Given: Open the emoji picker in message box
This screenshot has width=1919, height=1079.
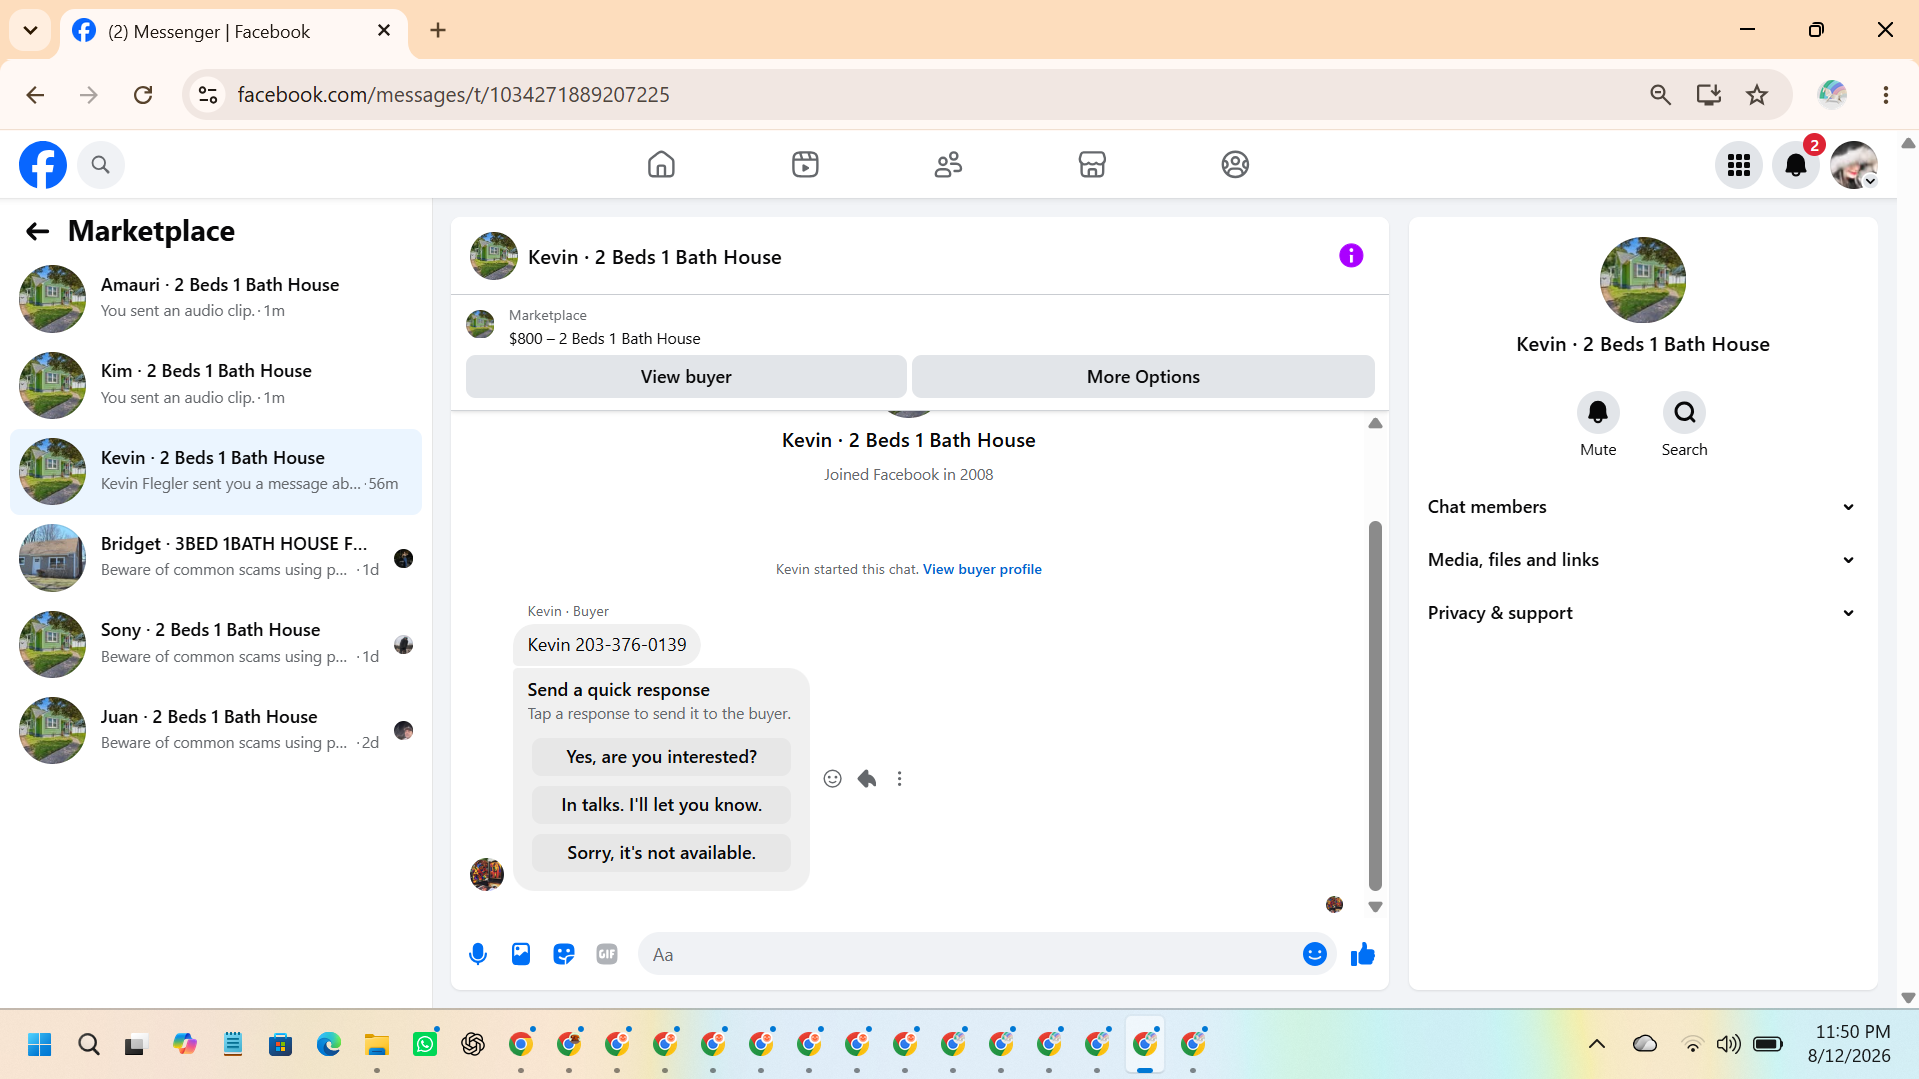Looking at the screenshot, I should (1315, 954).
